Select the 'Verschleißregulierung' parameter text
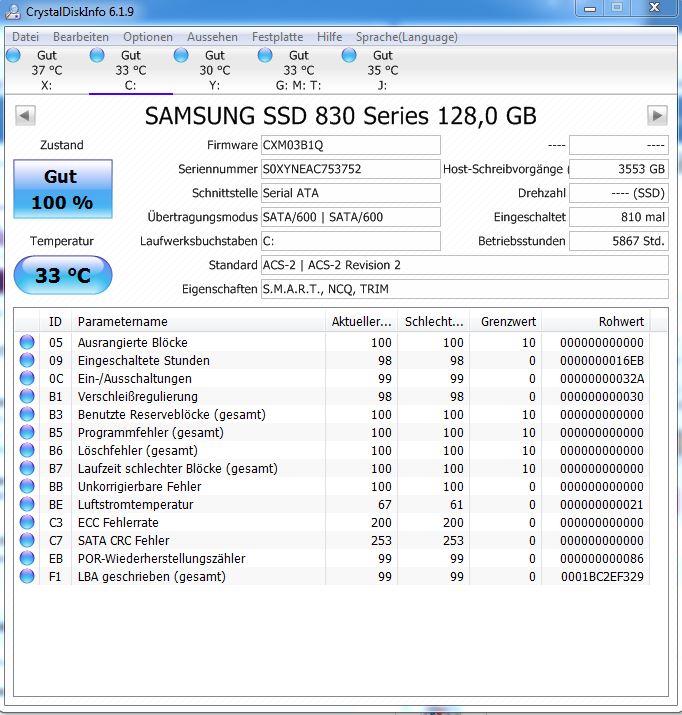 pos(138,397)
